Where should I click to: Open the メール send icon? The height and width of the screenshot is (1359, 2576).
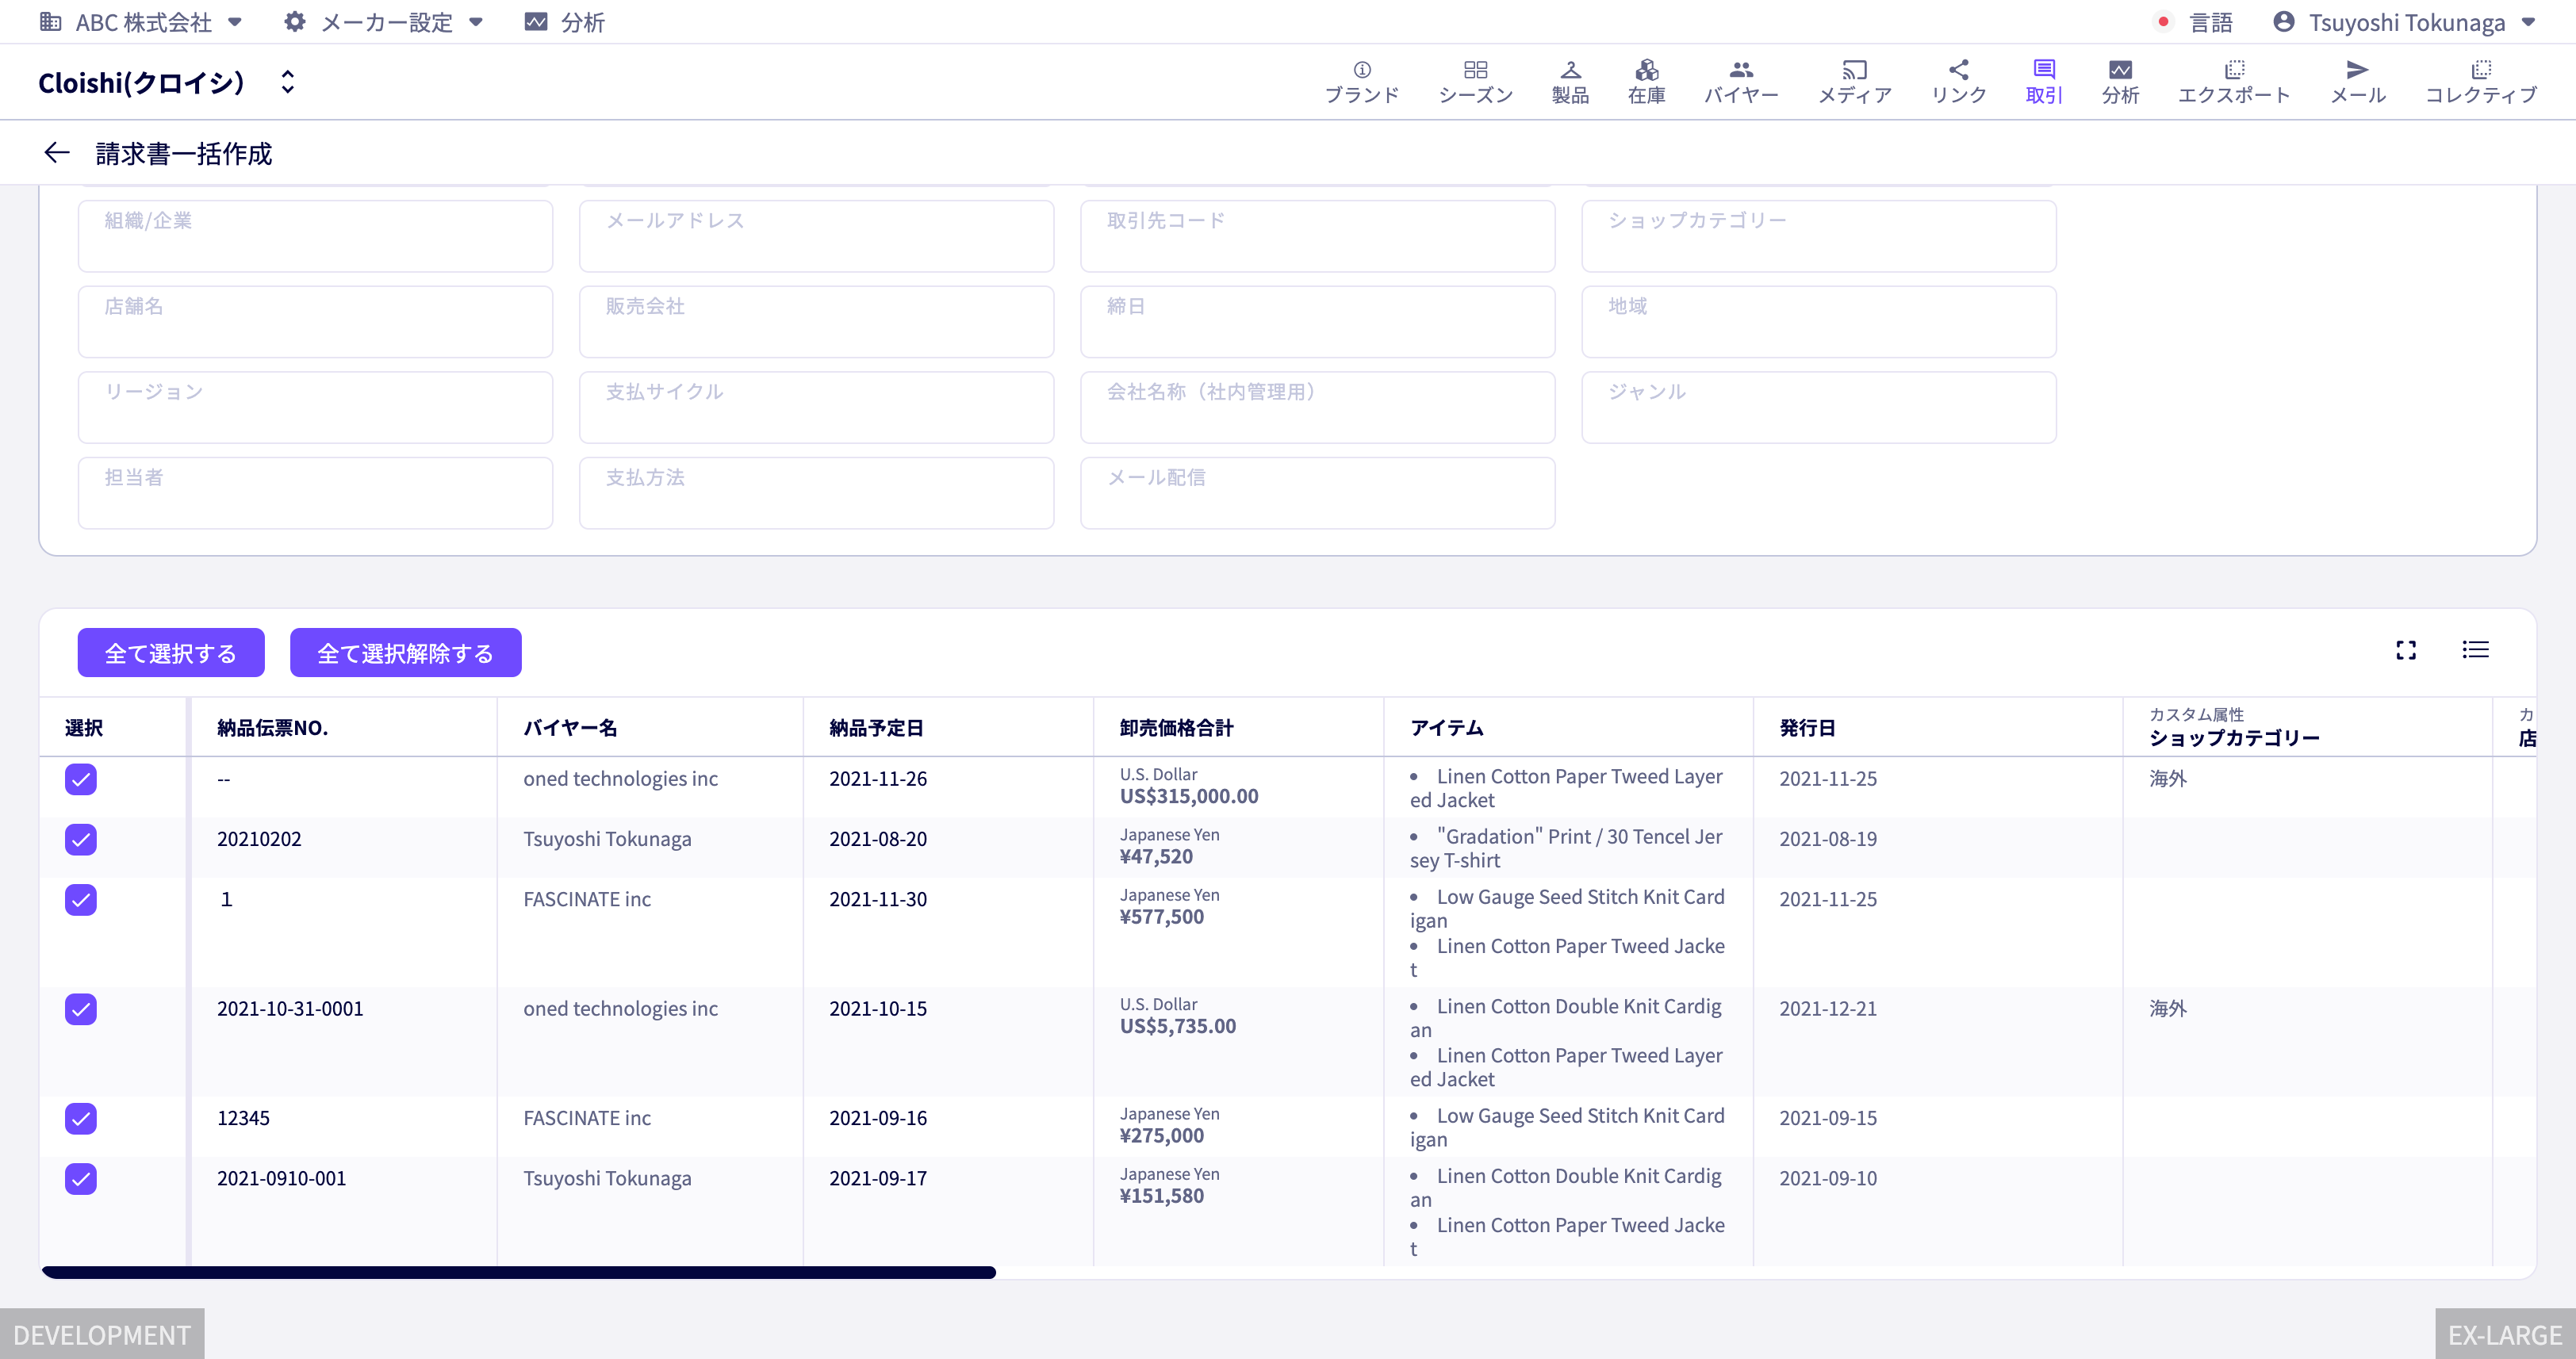pos(2357,70)
